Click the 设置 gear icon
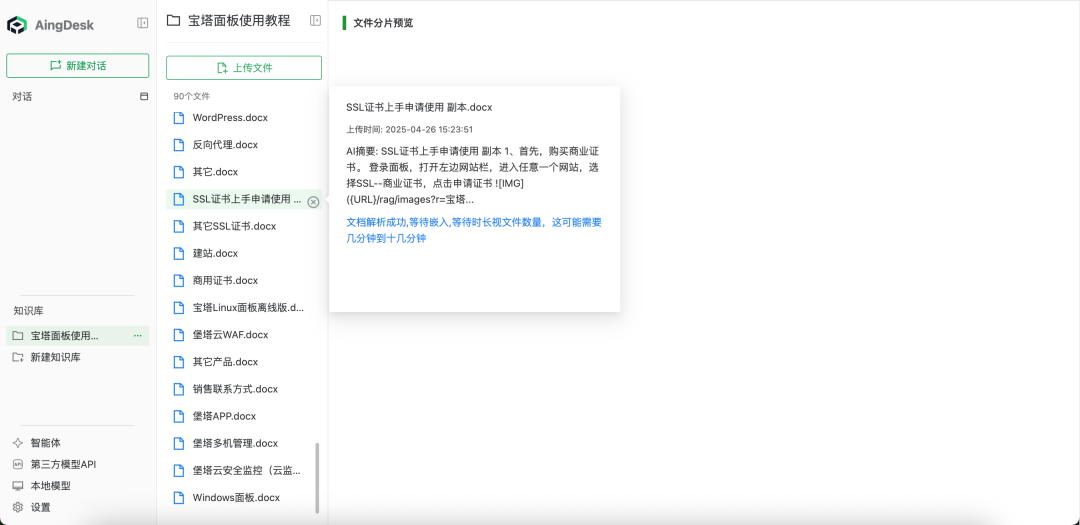The width and height of the screenshot is (1080, 525). [x=18, y=507]
